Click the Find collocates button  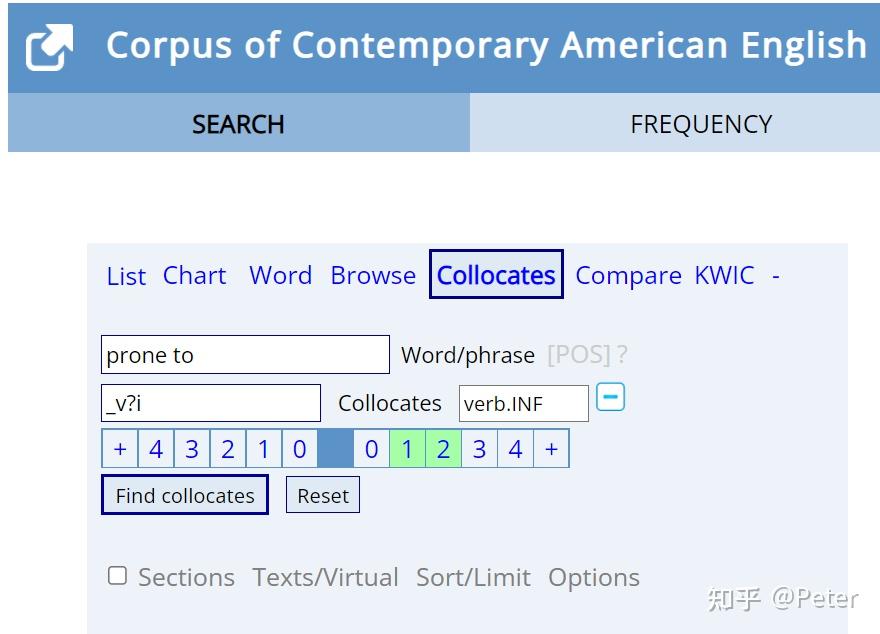point(185,495)
